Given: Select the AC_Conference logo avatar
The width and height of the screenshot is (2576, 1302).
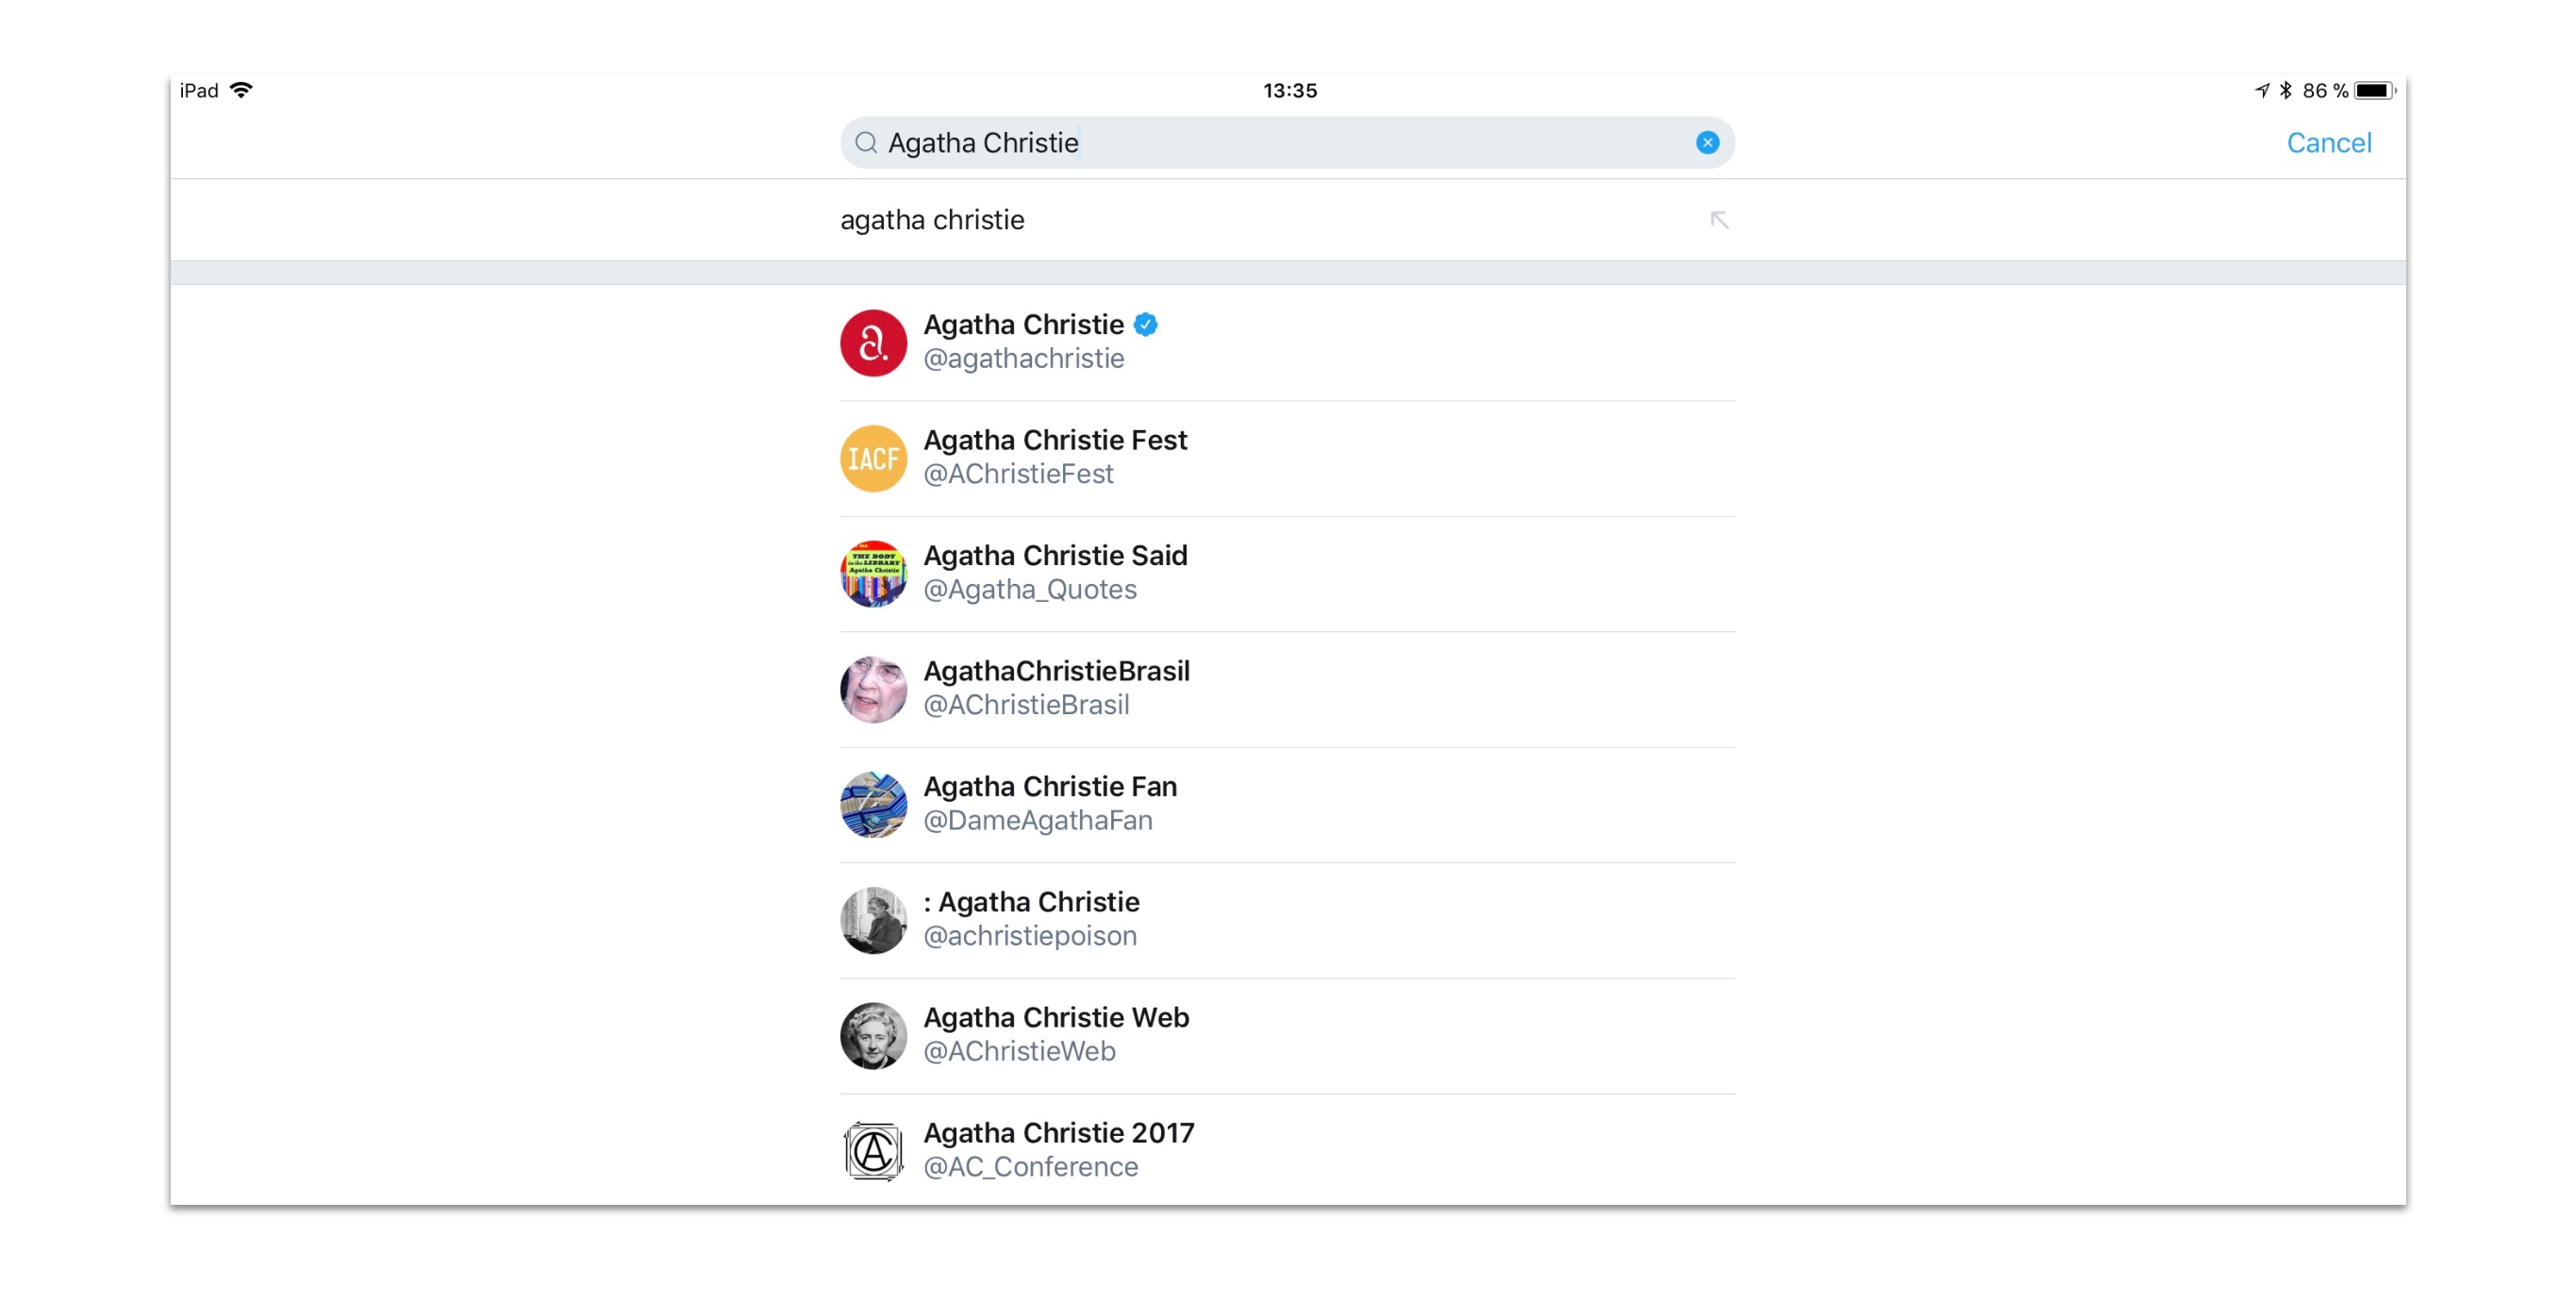Looking at the screenshot, I should click(873, 1152).
